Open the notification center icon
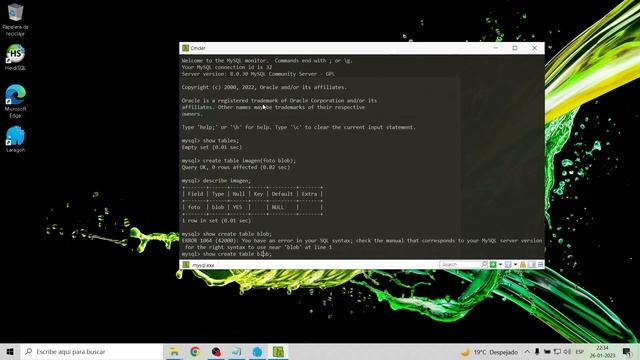Screen dimensions: 640x360 627,352
